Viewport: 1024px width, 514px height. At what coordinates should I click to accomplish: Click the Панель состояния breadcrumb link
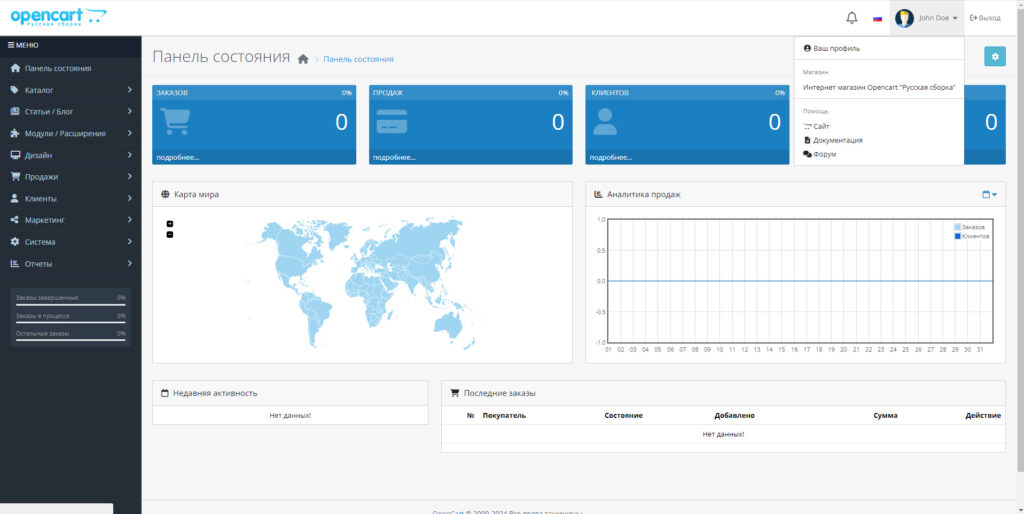(x=358, y=59)
